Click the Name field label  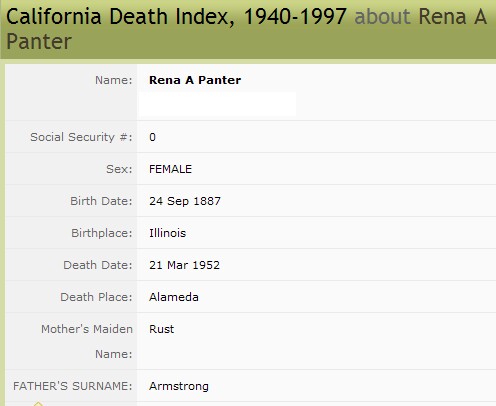click(x=114, y=80)
